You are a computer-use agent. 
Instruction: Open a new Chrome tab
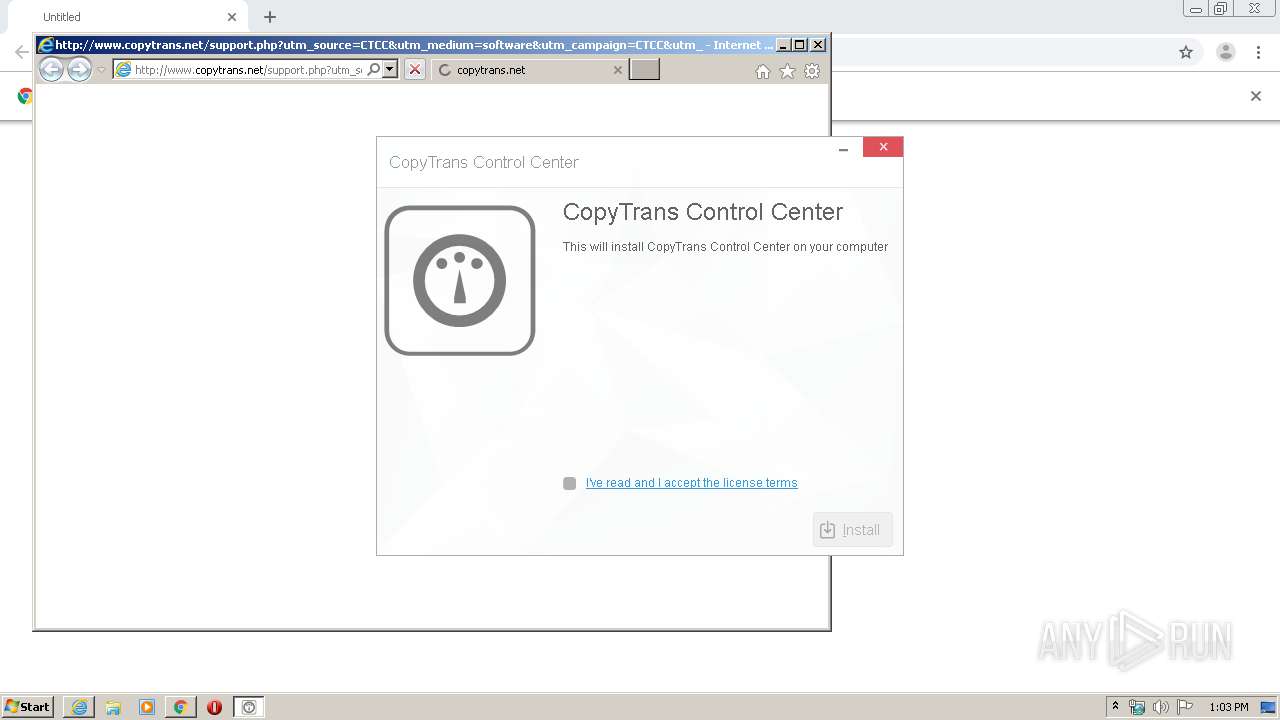click(270, 17)
